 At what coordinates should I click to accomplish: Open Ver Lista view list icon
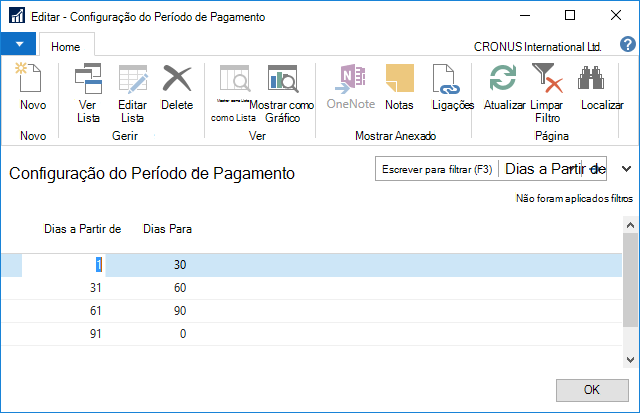pyautogui.click(x=88, y=78)
